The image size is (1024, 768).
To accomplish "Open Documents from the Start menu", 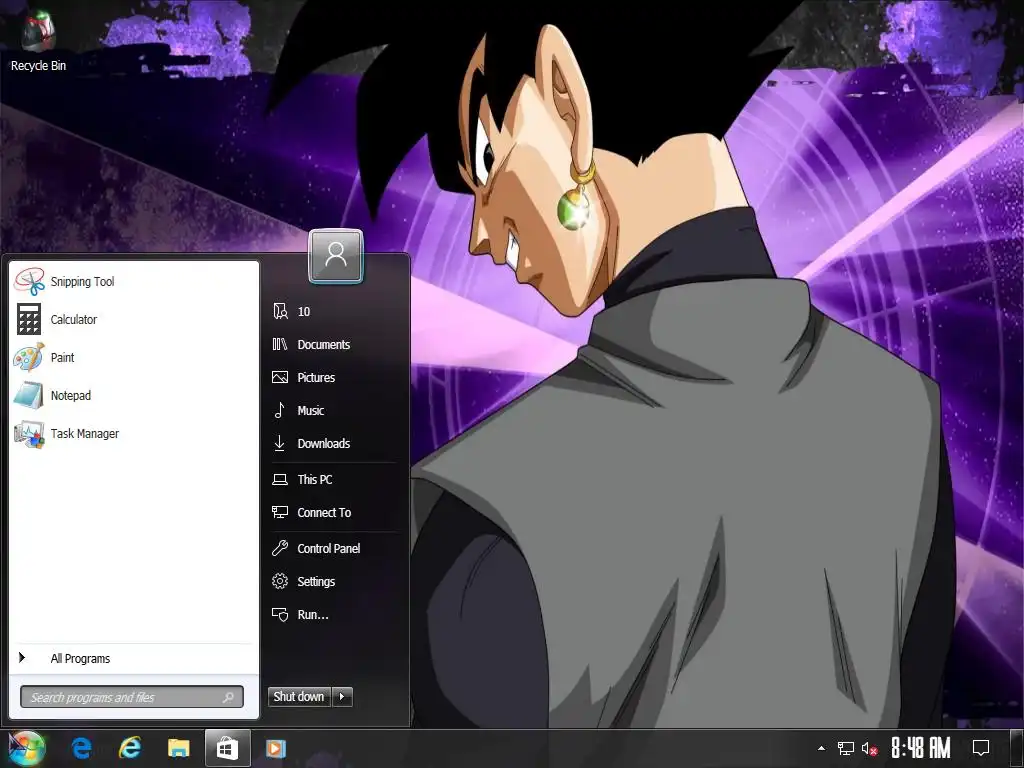I will [334, 344].
